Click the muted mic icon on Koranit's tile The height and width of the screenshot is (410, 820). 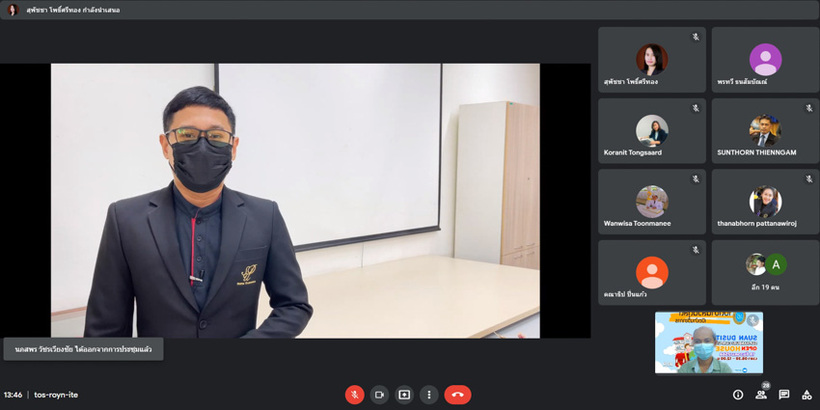tap(695, 108)
